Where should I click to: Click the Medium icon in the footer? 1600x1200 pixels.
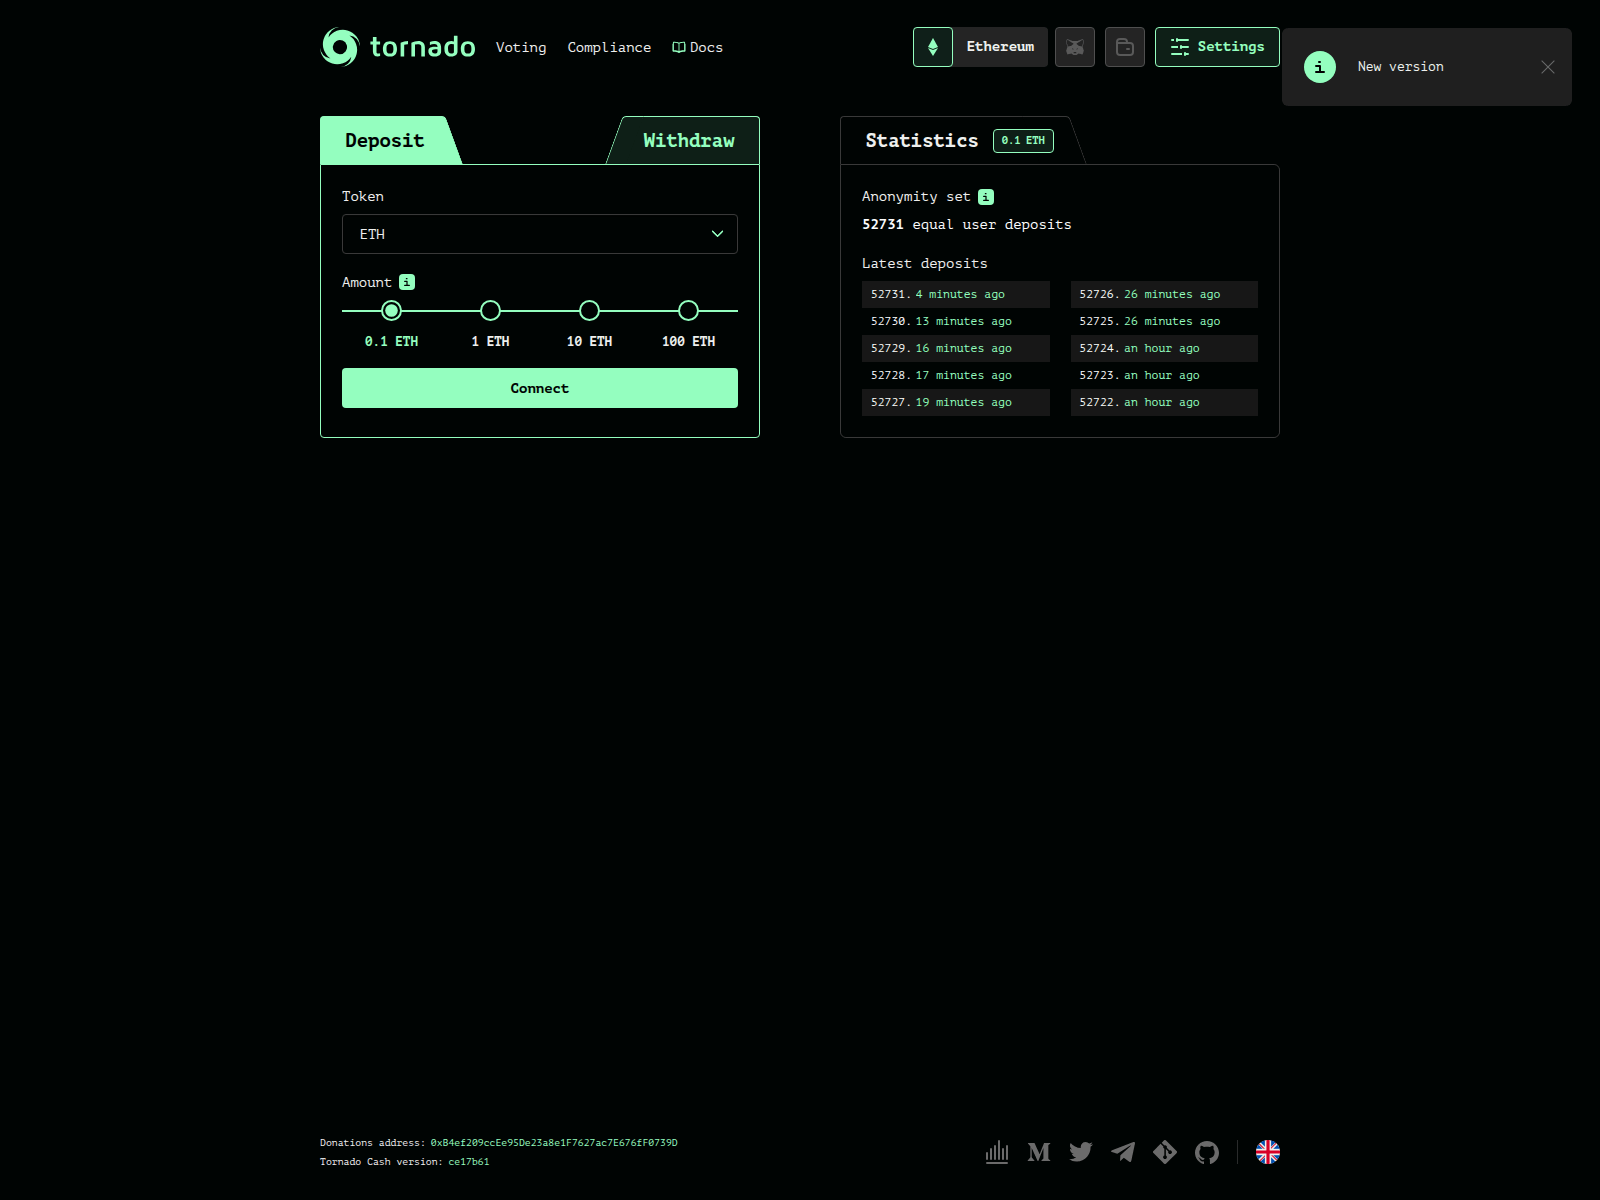click(x=1039, y=1152)
